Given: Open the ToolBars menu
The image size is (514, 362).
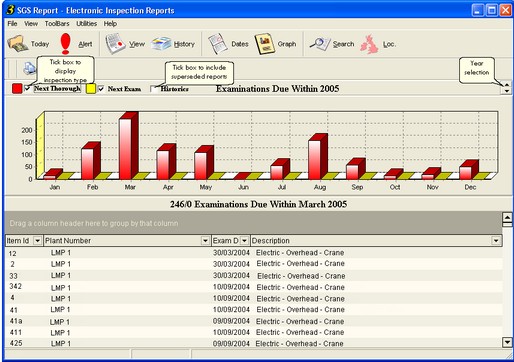Looking at the screenshot, I should tap(57, 24).
